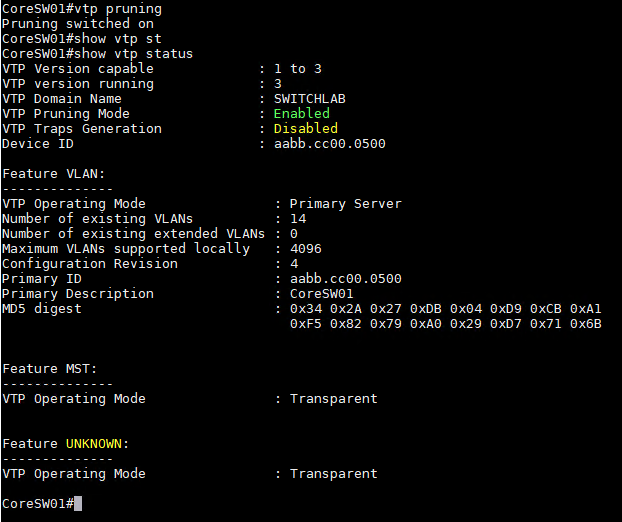The height and width of the screenshot is (522, 622).
Task: Click the Feature VLAN heading
Action: pos(54,174)
